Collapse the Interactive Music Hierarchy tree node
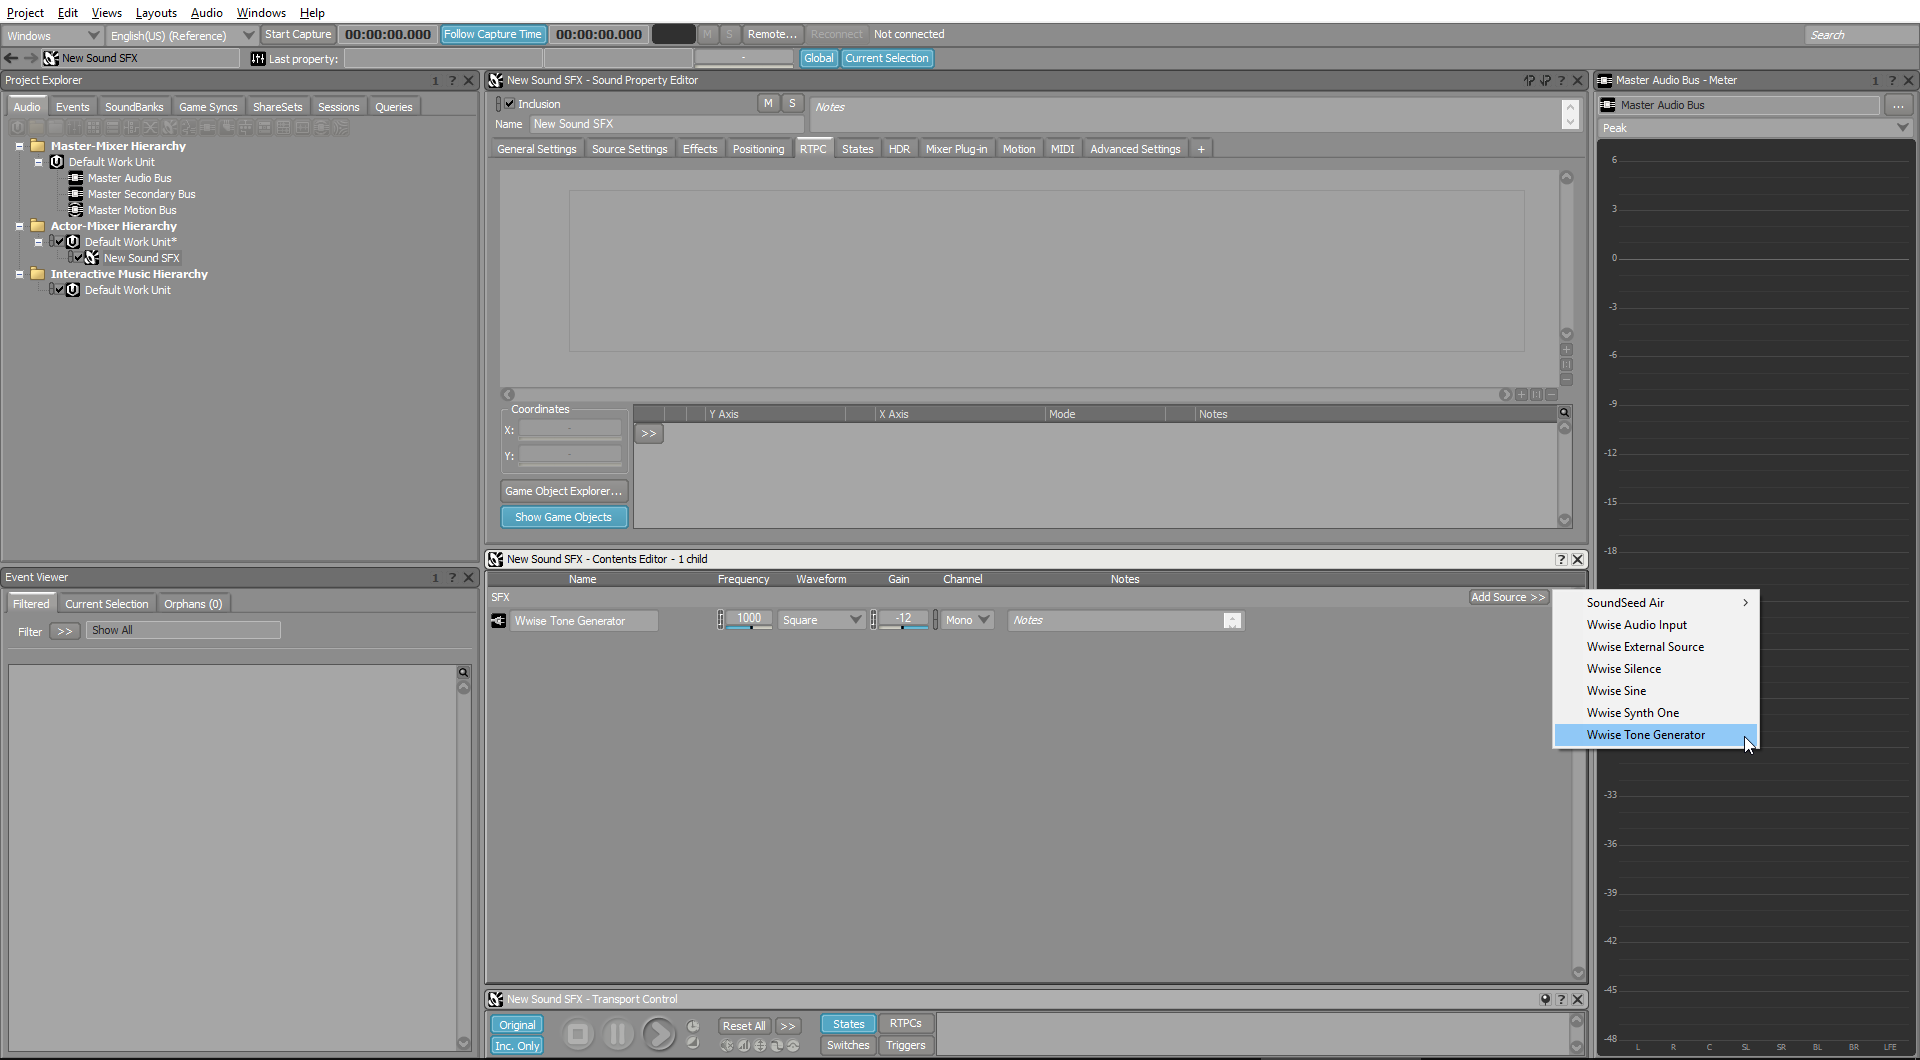Viewport: 1920px width, 1060px height. tap(19, 274)
